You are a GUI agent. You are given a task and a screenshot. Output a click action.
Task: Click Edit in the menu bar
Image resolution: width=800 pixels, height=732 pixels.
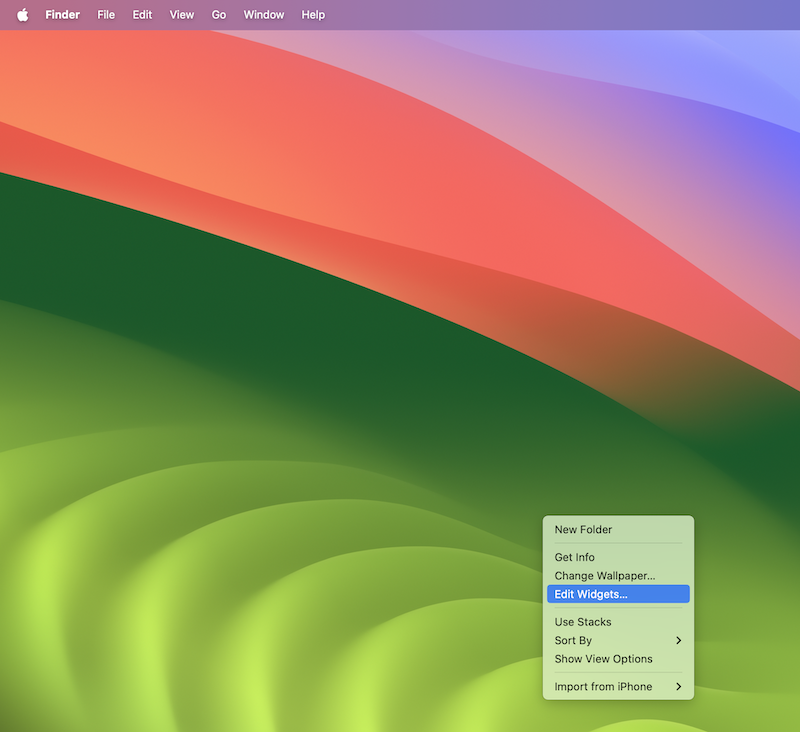coord(142,15)
